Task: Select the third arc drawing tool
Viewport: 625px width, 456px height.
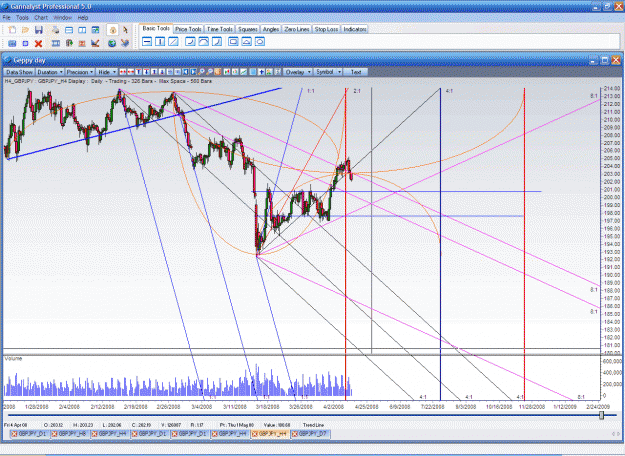Action: (216, 41)
